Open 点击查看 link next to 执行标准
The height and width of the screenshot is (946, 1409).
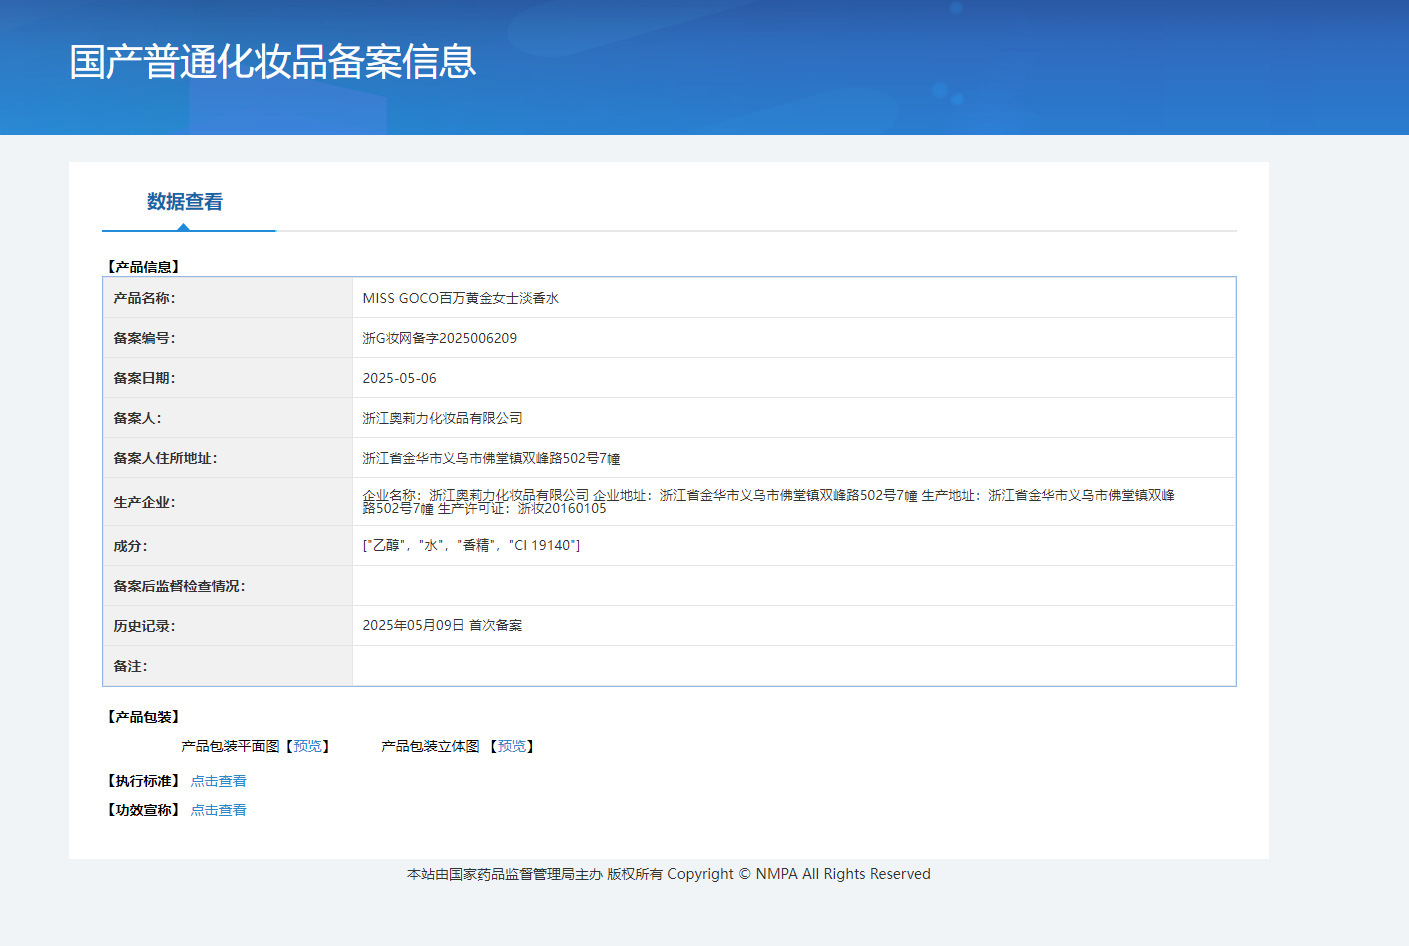point(218,781)
